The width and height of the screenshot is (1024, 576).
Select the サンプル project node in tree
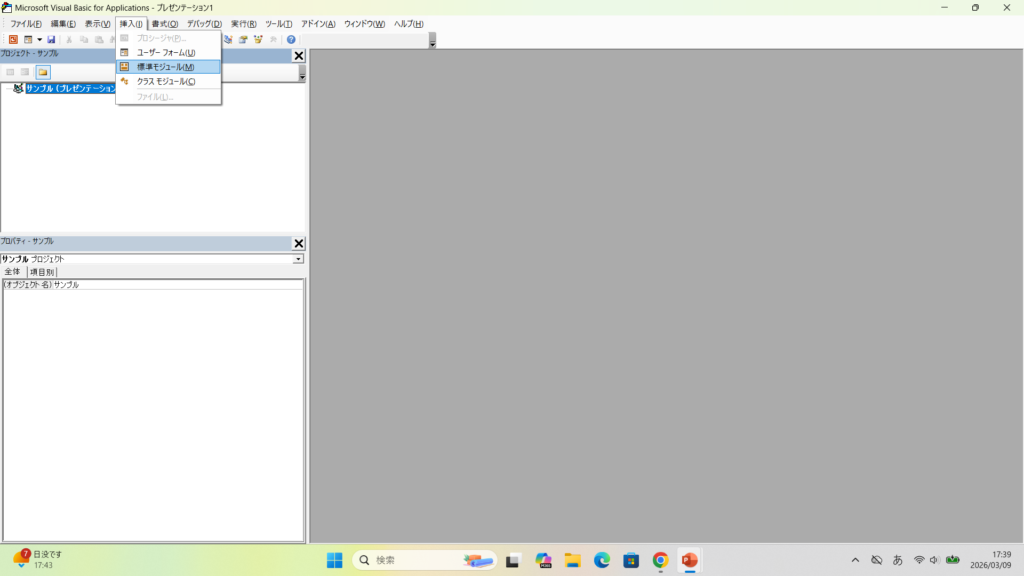point(70,89)
